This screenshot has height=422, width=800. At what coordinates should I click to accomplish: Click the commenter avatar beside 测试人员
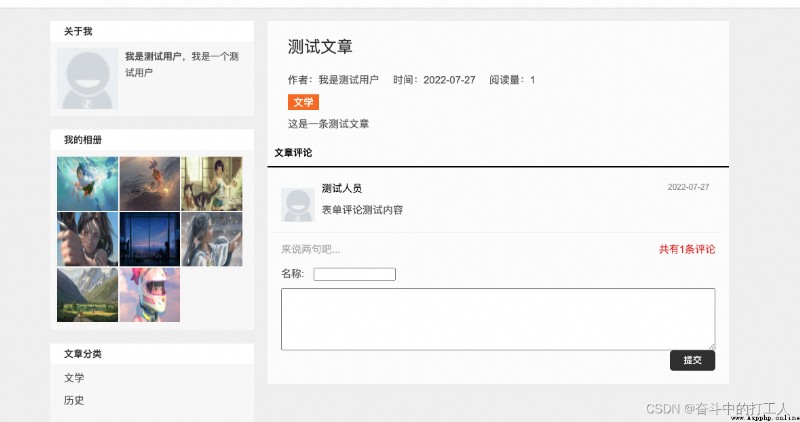click(x=298, y=205)
